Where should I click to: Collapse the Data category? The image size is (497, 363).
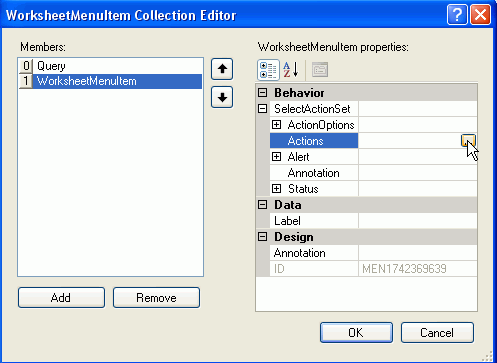263,204
